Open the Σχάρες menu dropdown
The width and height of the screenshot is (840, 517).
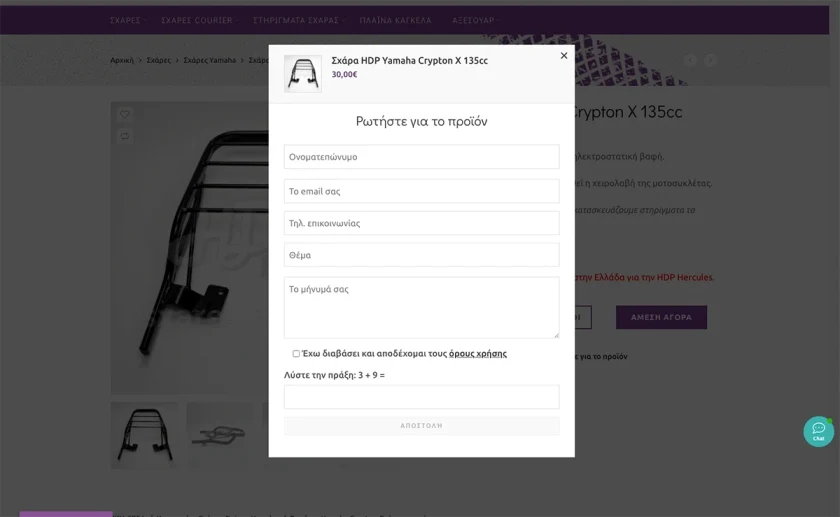coord(128,20)
